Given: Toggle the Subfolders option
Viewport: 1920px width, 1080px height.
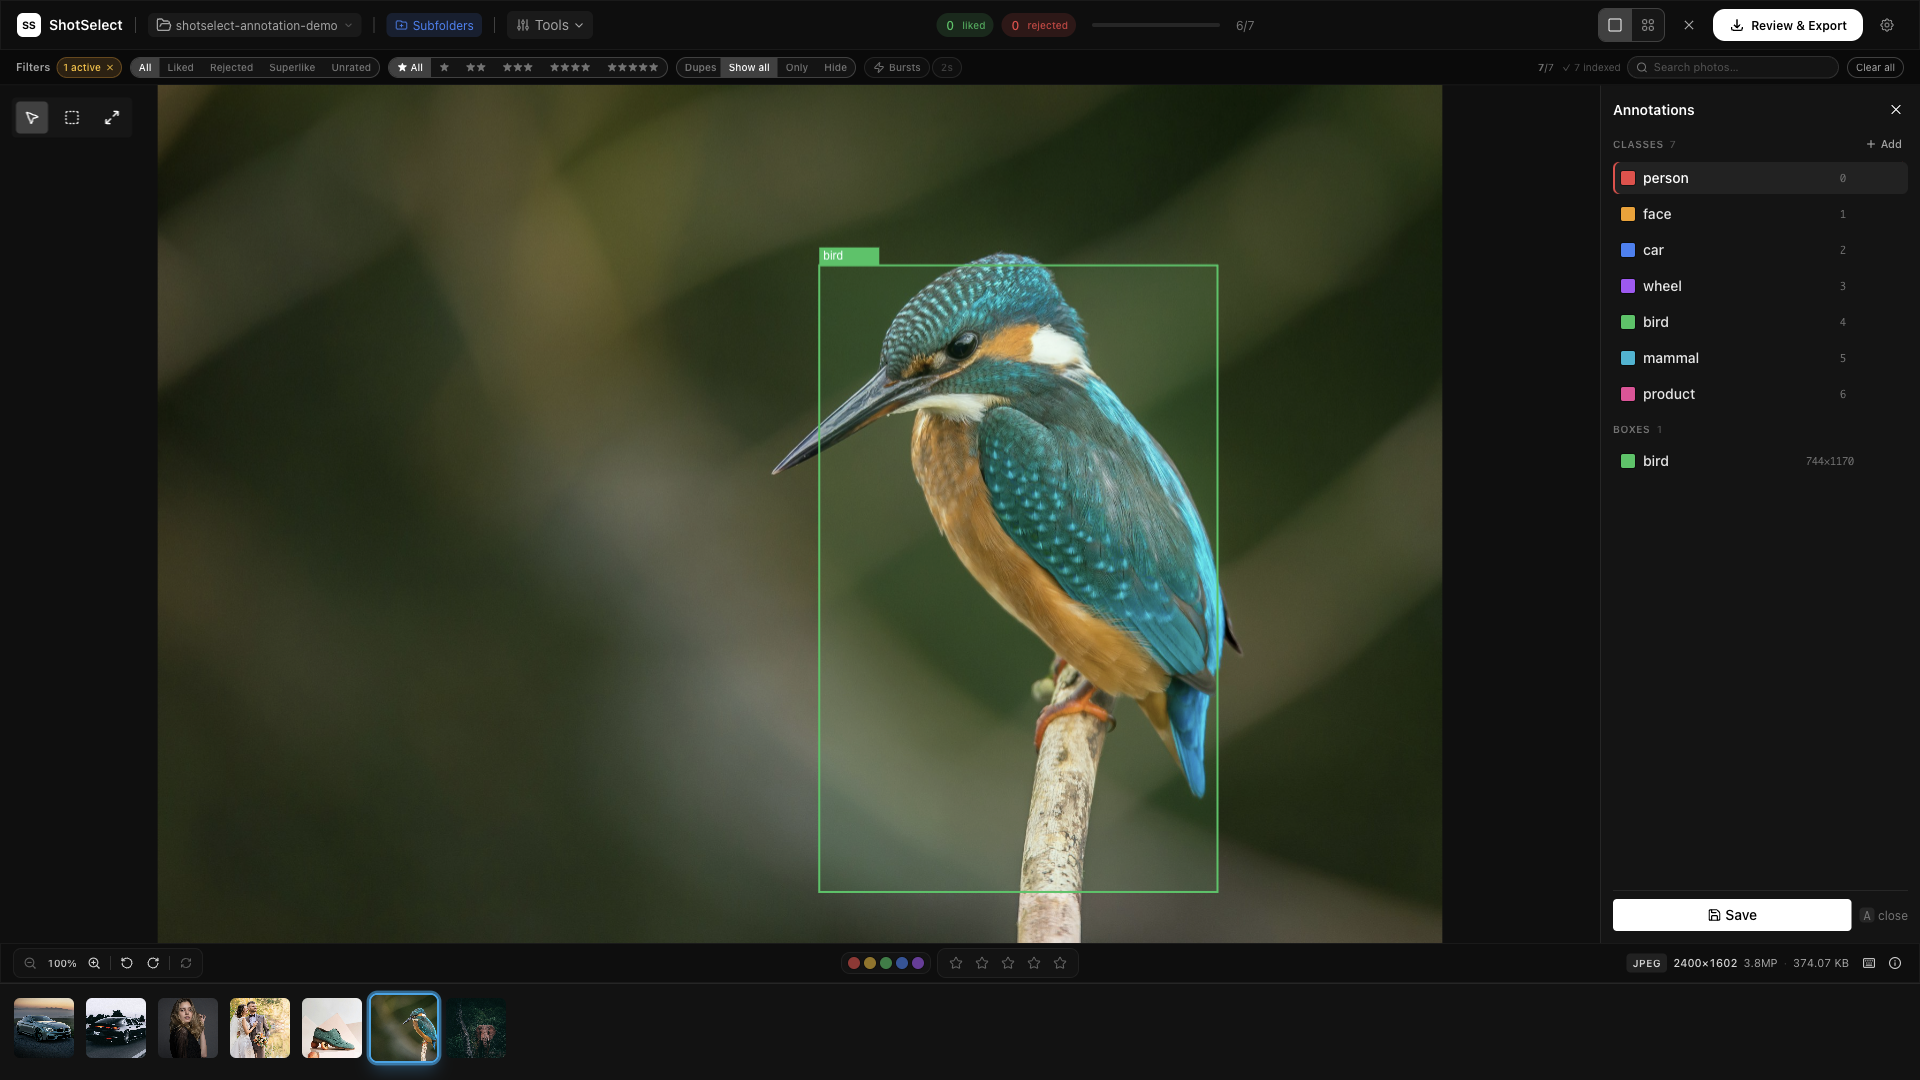Looking at the screenshot, I should pyautogui.click(x=434, y=24).
